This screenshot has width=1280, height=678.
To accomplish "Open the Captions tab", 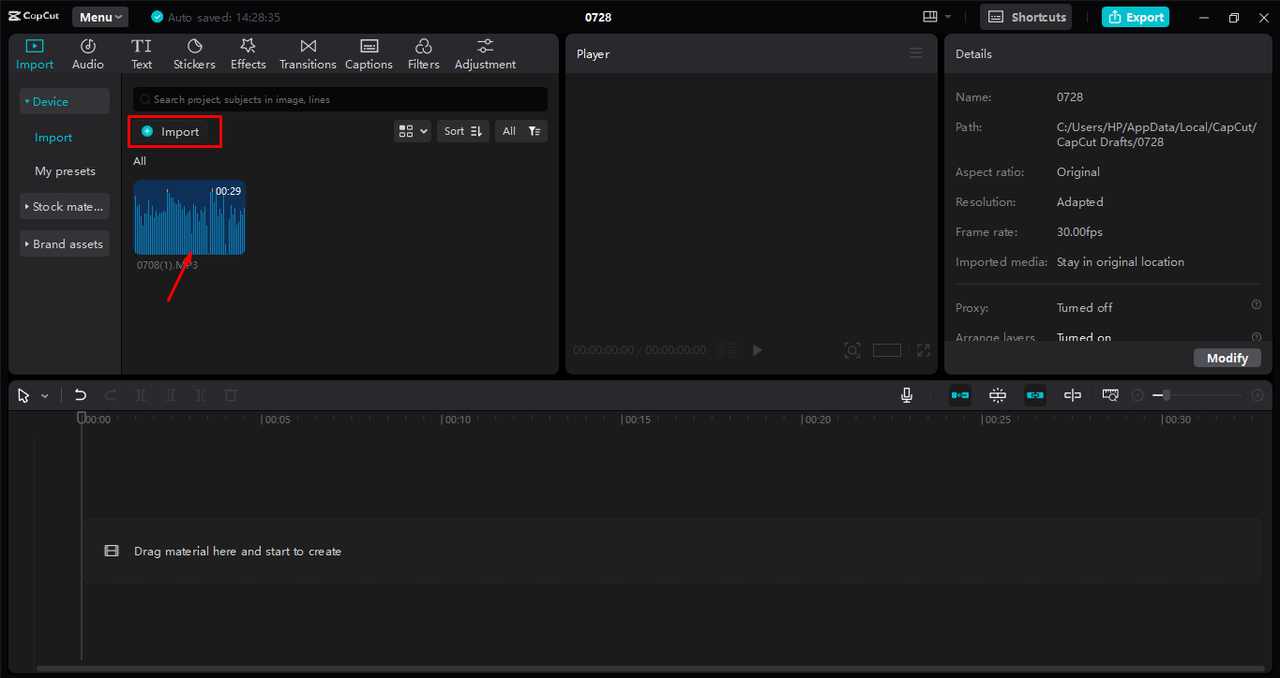I will (x=369, y=54).
